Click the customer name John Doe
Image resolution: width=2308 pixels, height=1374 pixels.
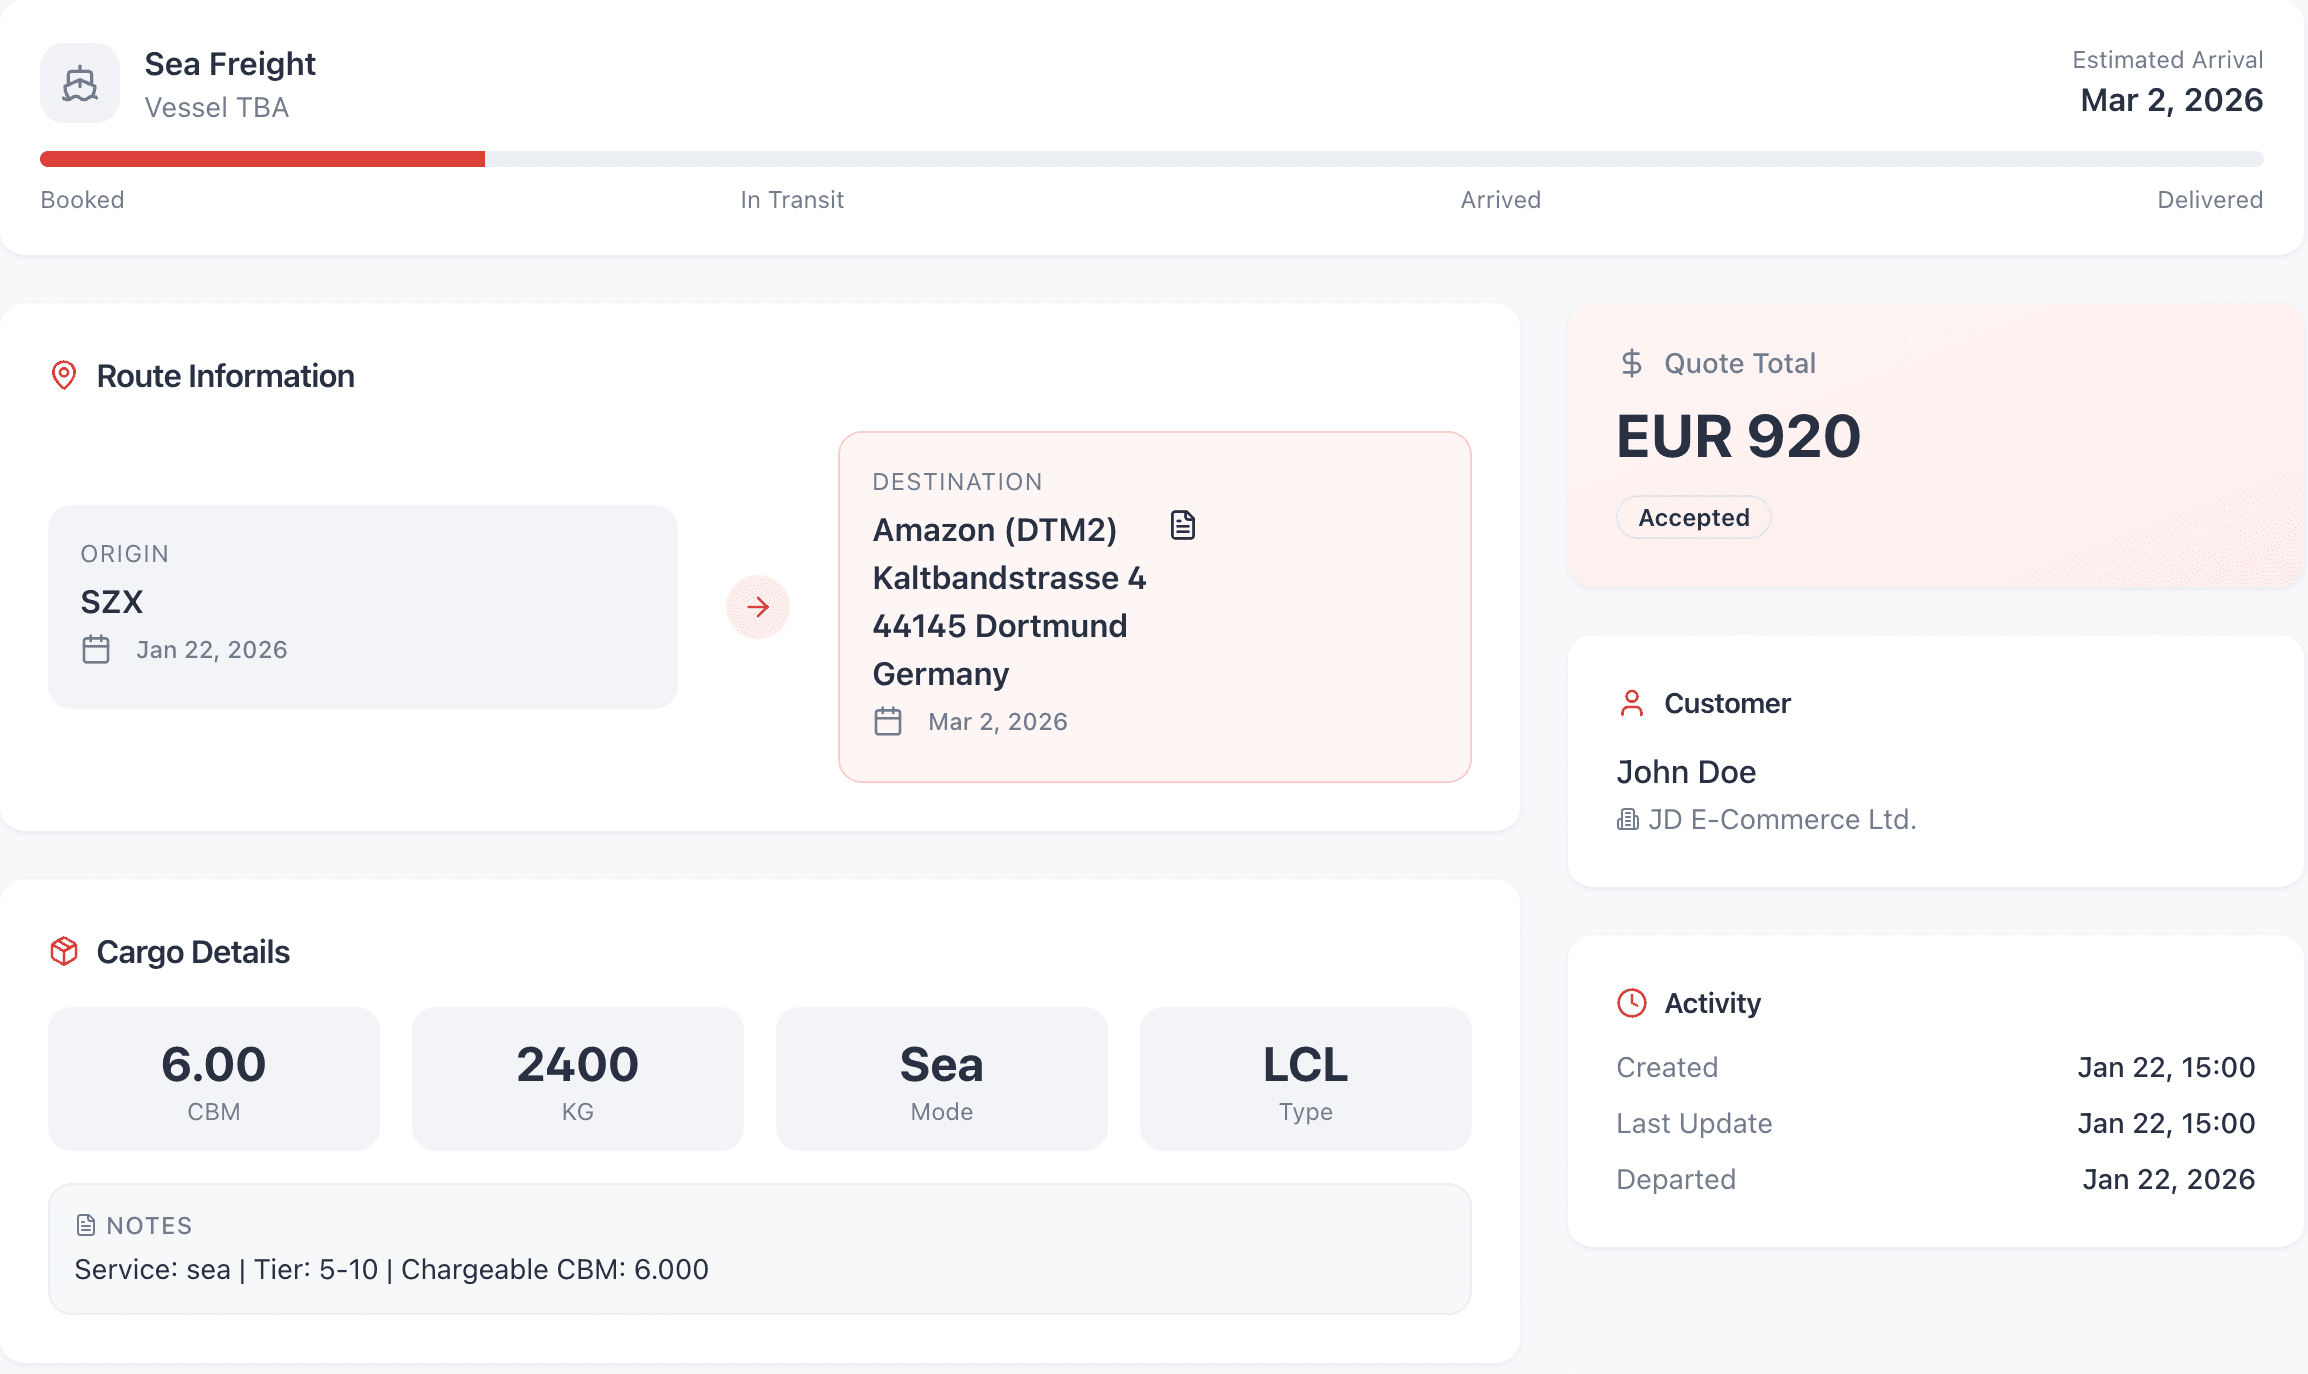point(1686,771)
